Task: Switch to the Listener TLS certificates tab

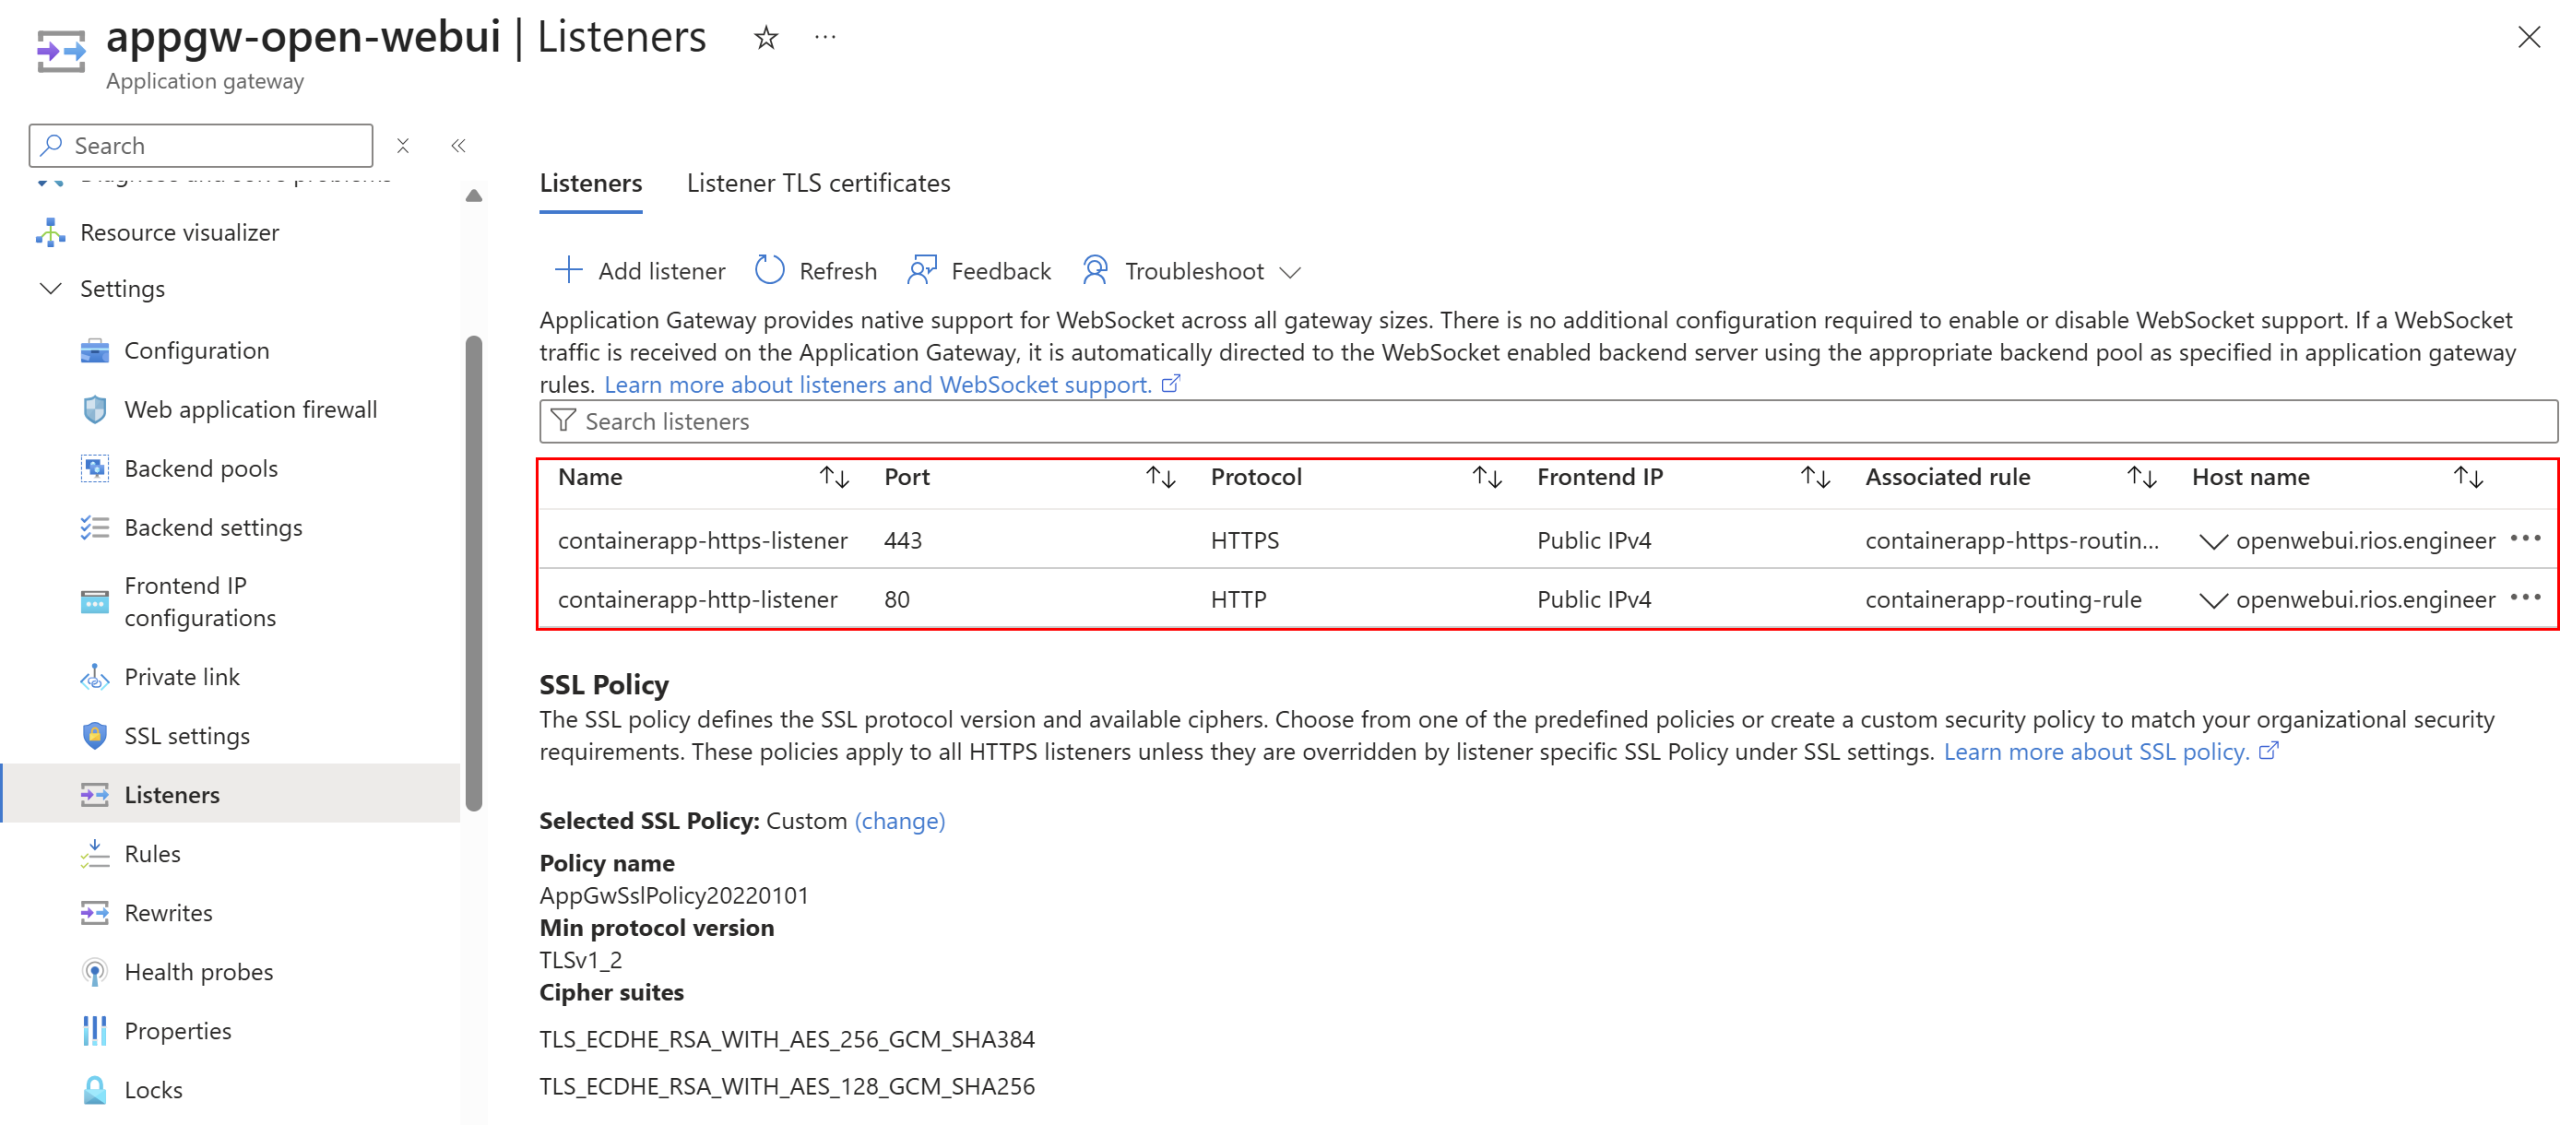Action: click(x=817, y=183)
